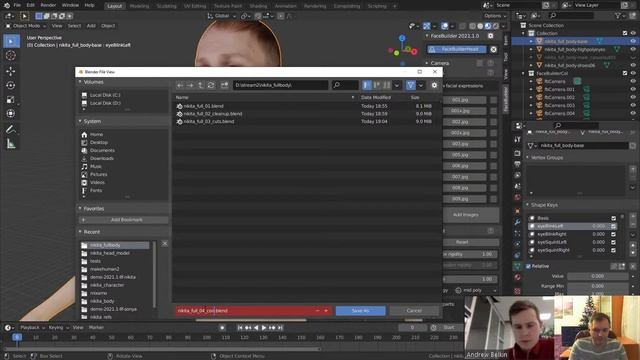This screenshot has height=360, width=640.
Task: Uncheck the FaceBuilderCol checkbox
Action: tap(625, 73)
